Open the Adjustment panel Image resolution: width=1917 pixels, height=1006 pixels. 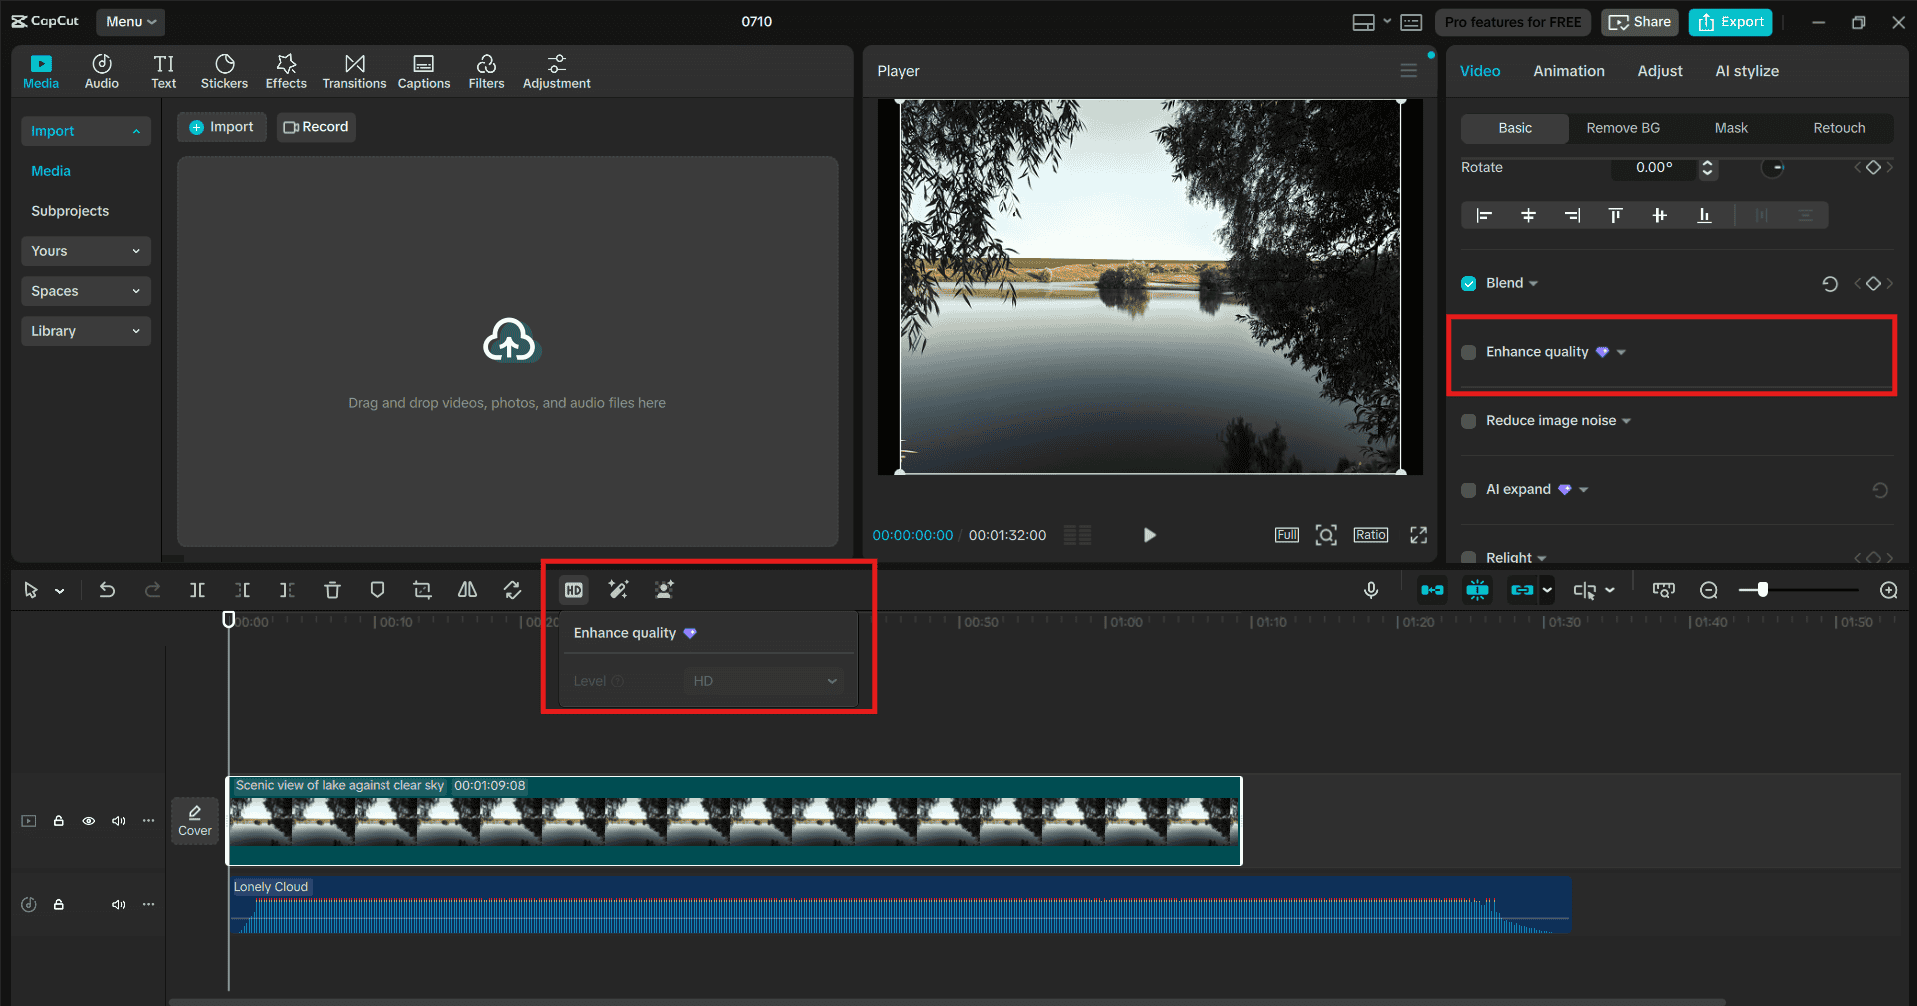point(556,71)
